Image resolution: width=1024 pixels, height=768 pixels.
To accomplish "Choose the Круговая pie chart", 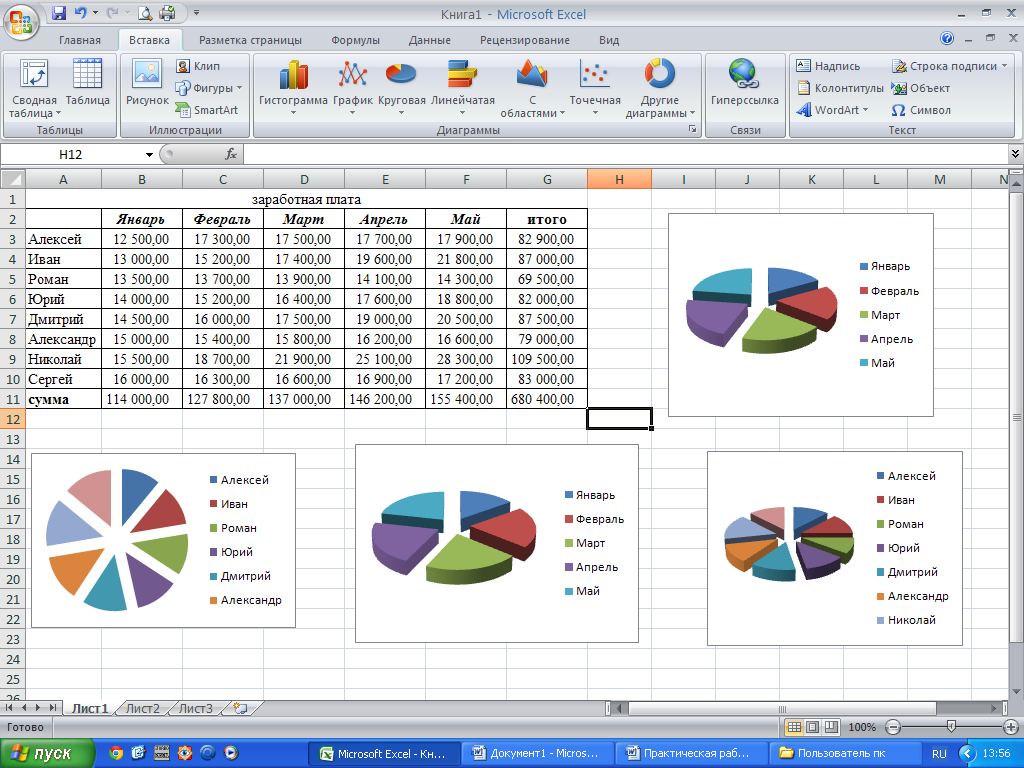I will 402,88.
